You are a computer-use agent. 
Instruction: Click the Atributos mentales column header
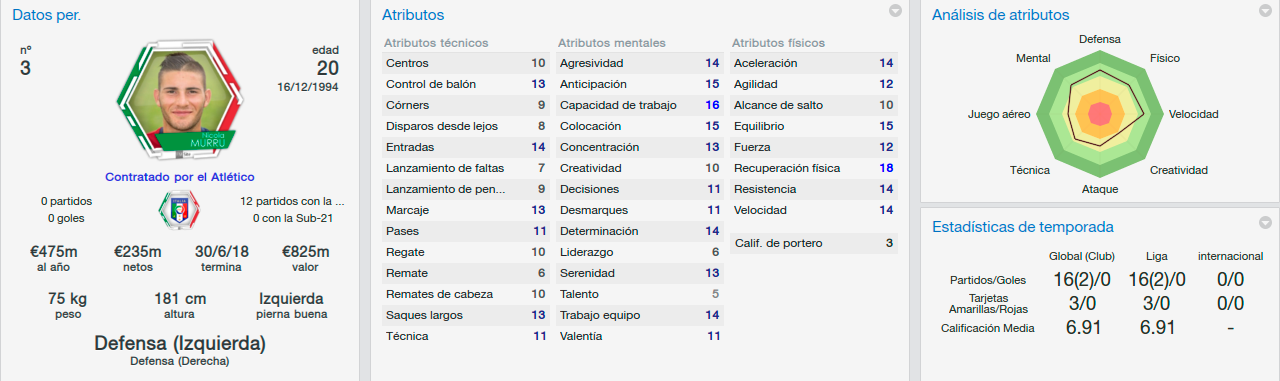click(x=612, y=43)
